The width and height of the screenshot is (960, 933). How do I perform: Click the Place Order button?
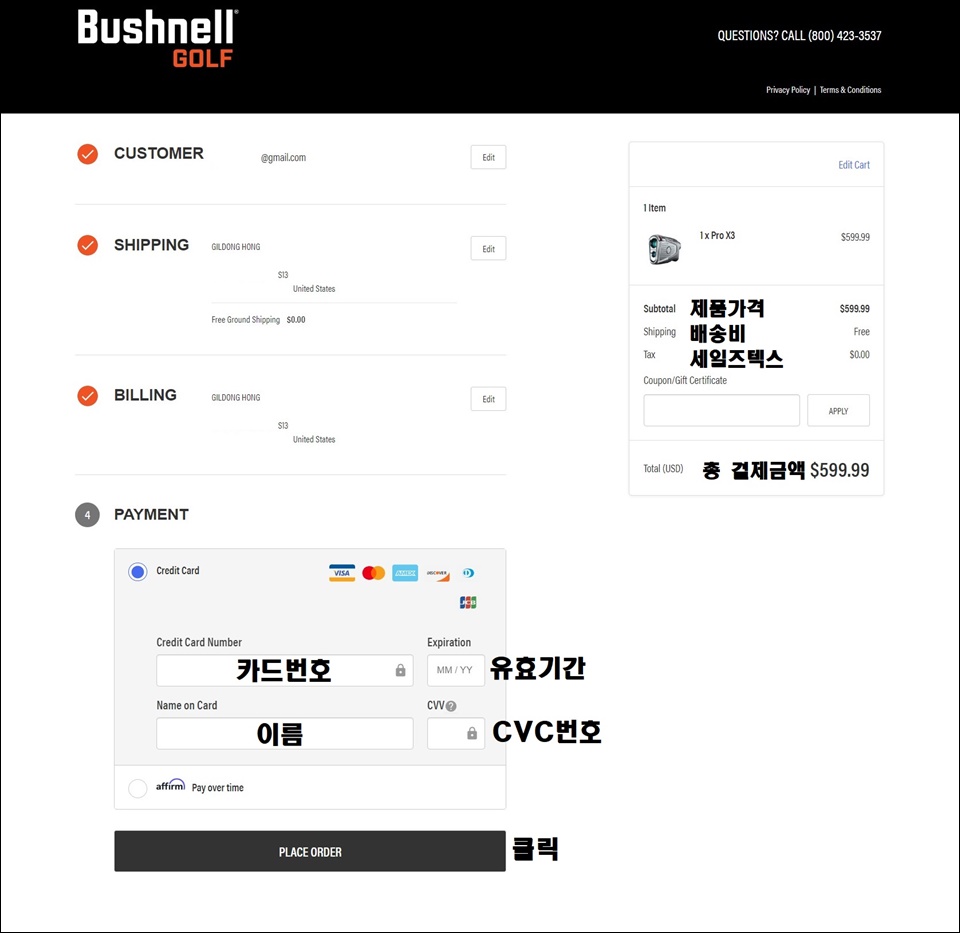pyautogui.click(x=310, y=852)
